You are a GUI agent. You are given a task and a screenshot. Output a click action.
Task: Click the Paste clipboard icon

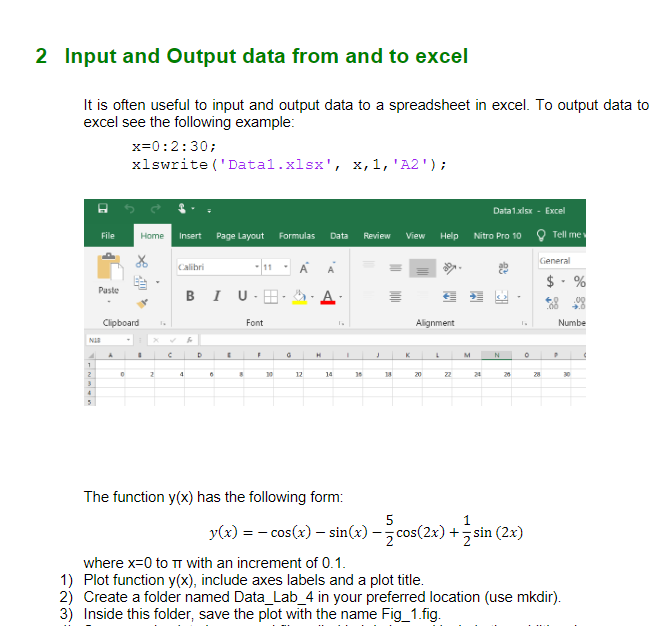(110, 266)
